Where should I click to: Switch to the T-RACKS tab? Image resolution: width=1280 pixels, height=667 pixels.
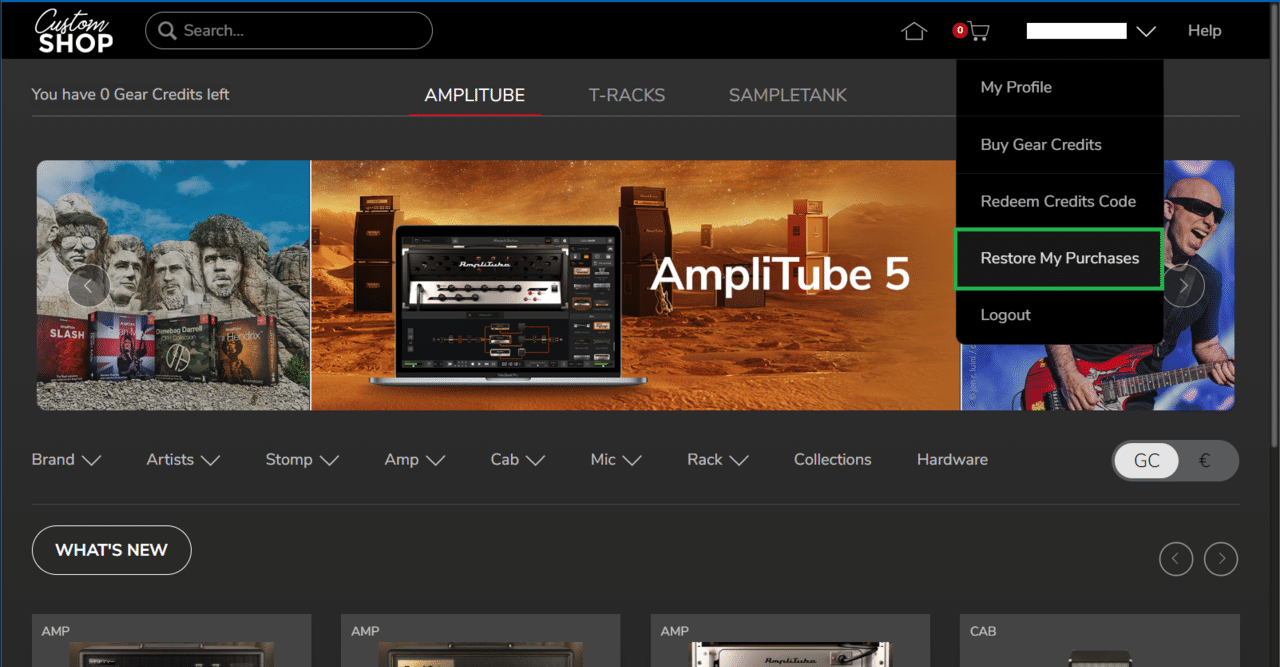pos(627,95)
